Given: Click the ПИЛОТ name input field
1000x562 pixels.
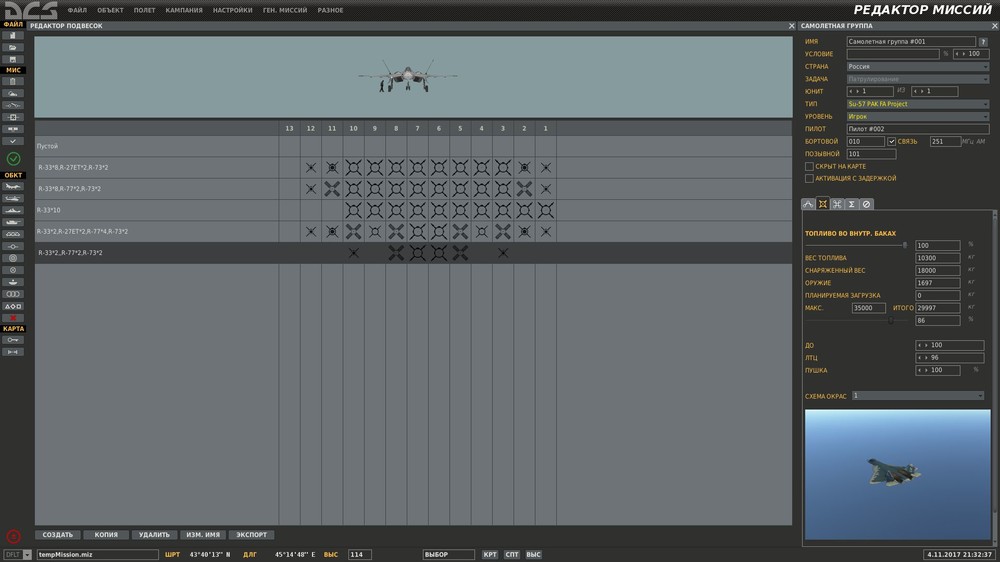Looking at the screenshot, I should [x=918, y=129].
